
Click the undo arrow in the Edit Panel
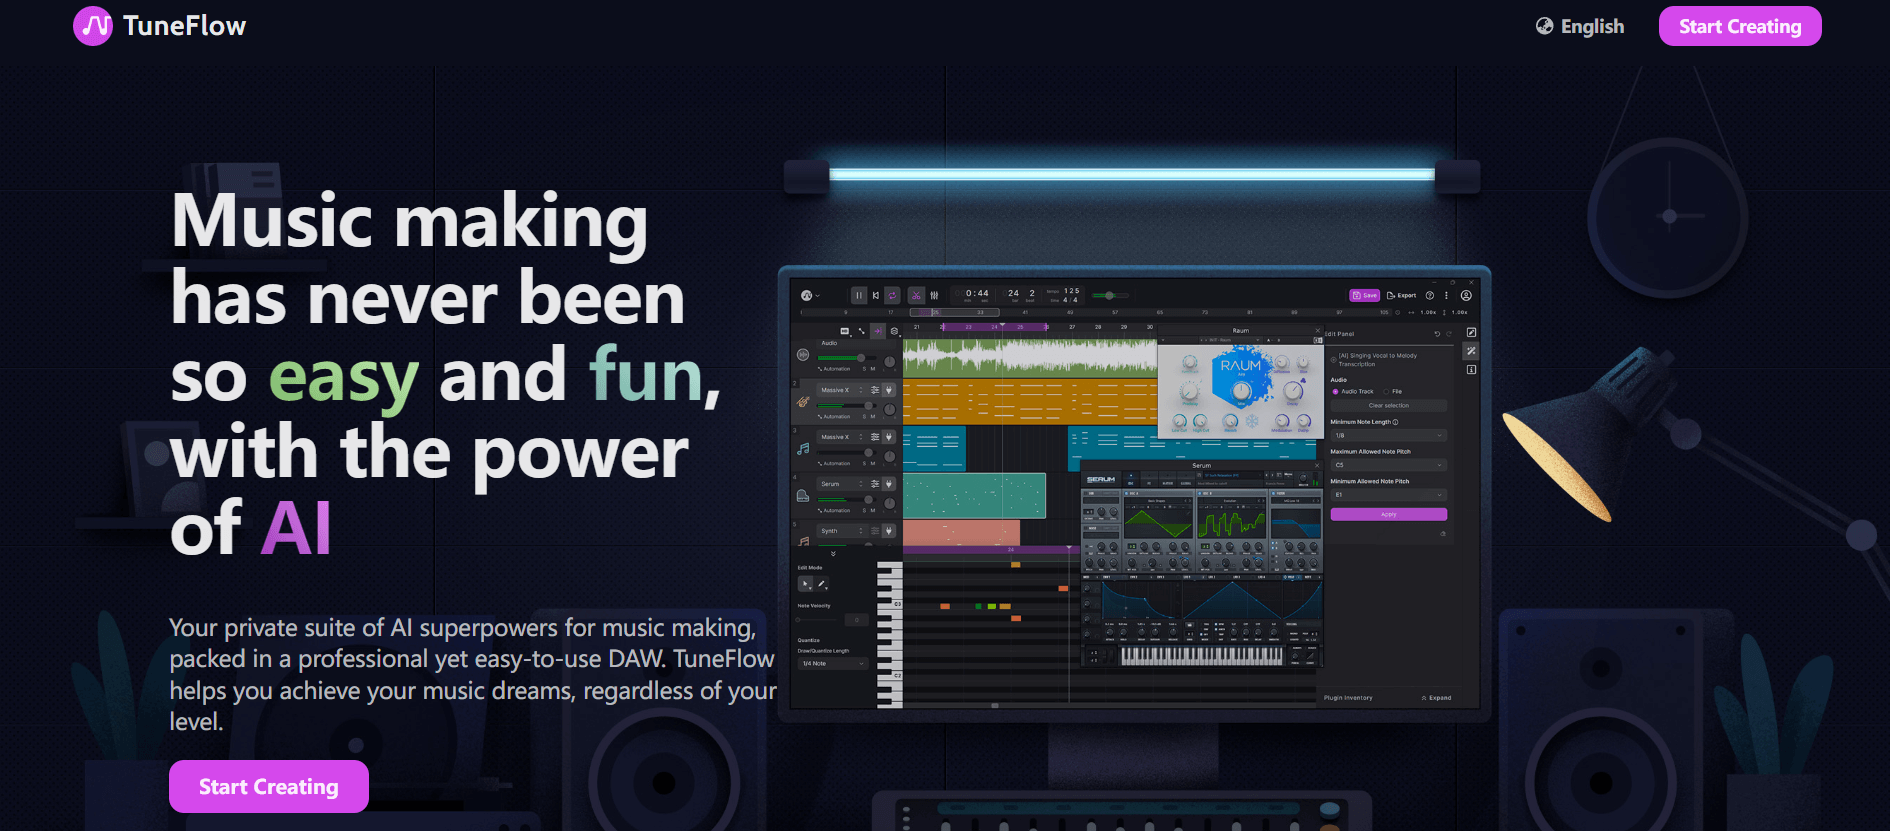click(1437, 334)
